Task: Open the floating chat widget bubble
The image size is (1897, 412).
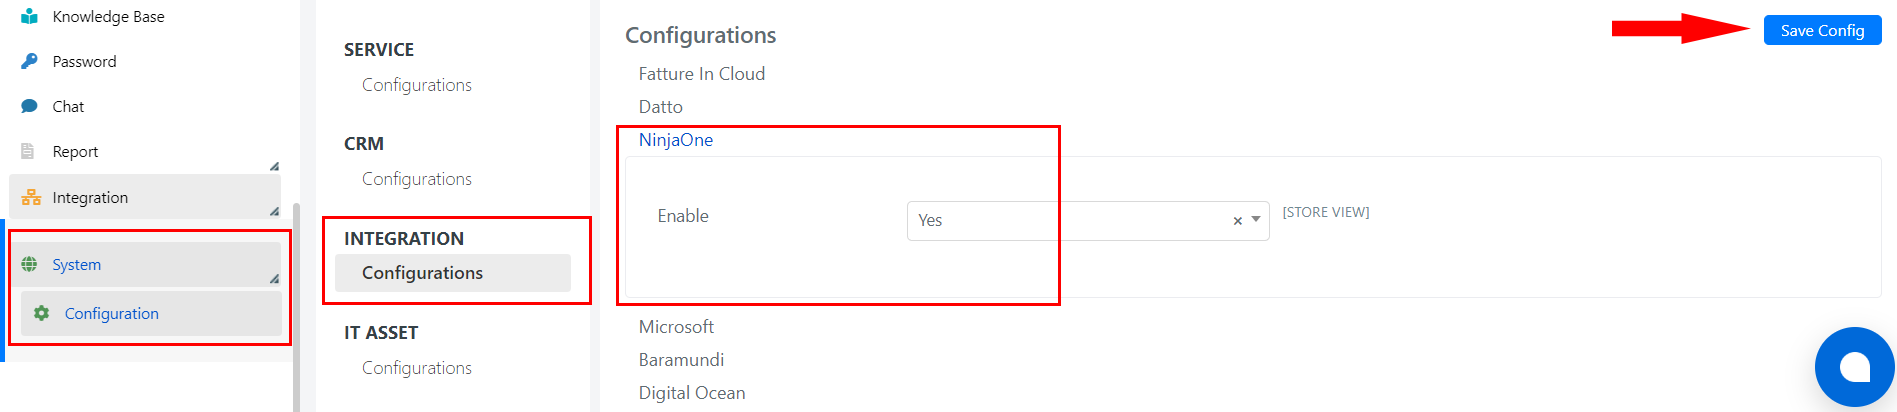Action: click(x=1855, y=367)
